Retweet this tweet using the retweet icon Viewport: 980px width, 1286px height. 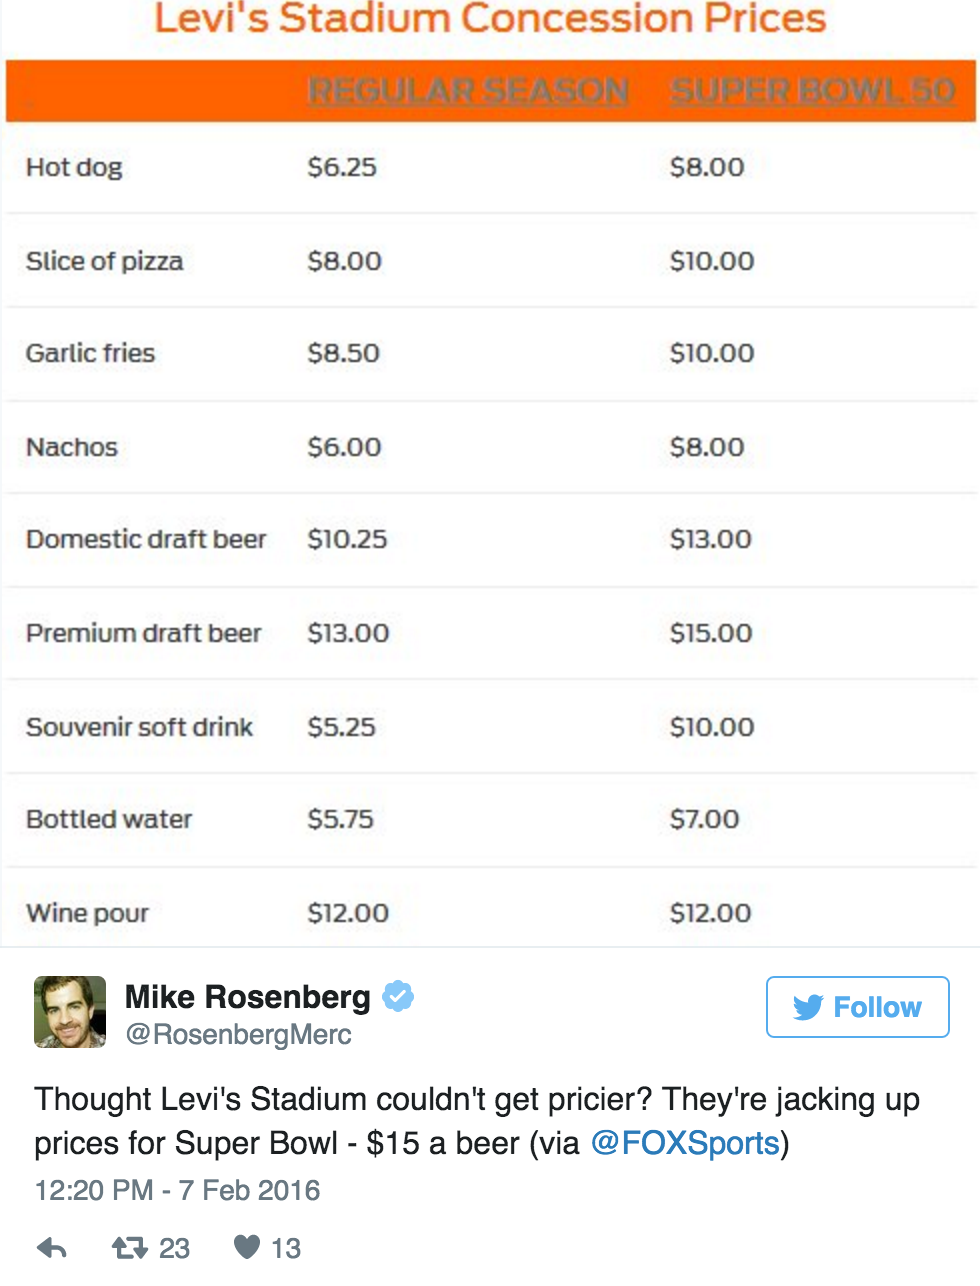[x=128, y=1248]
